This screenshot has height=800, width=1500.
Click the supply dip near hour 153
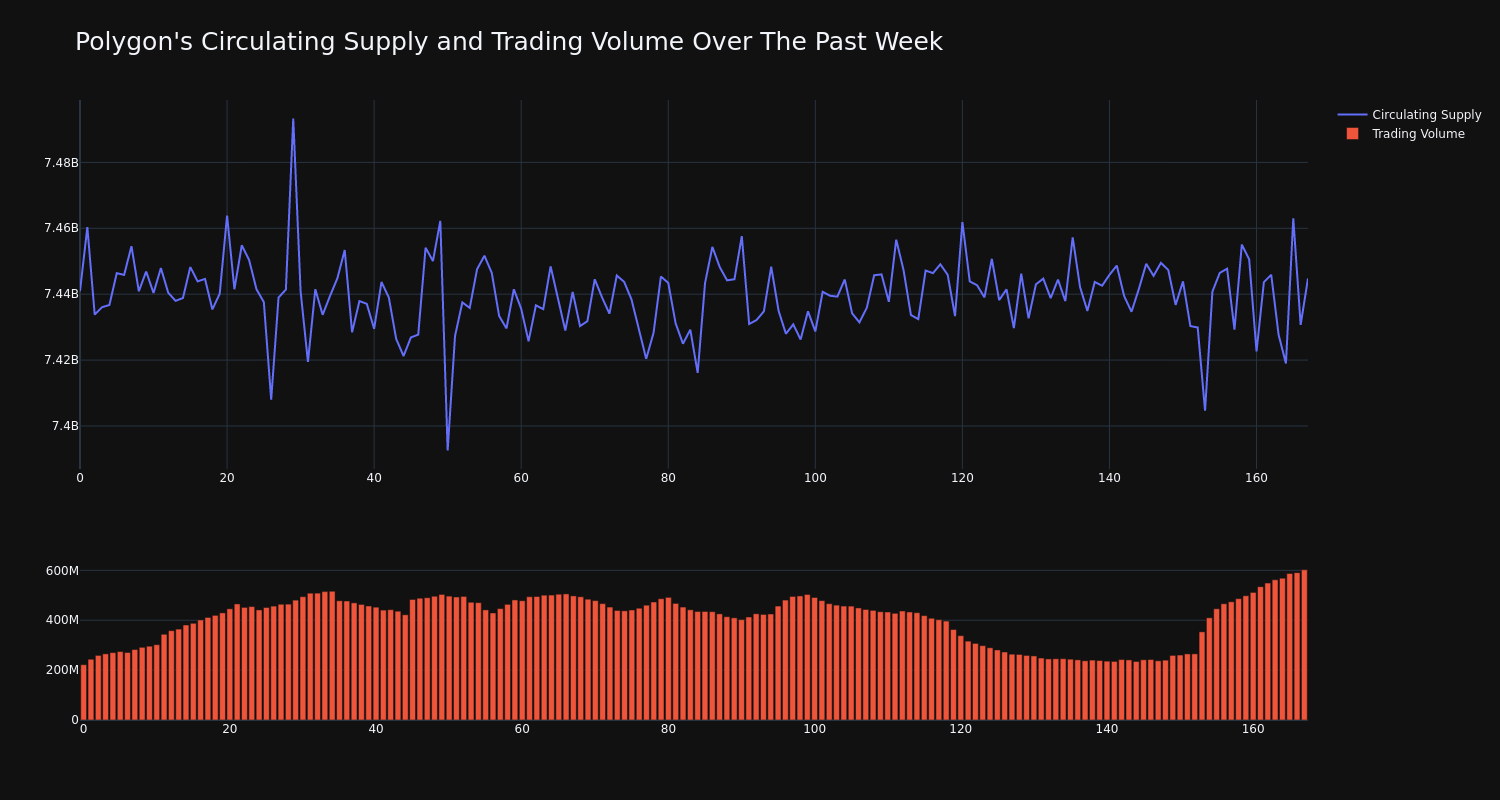point(1205,410)
